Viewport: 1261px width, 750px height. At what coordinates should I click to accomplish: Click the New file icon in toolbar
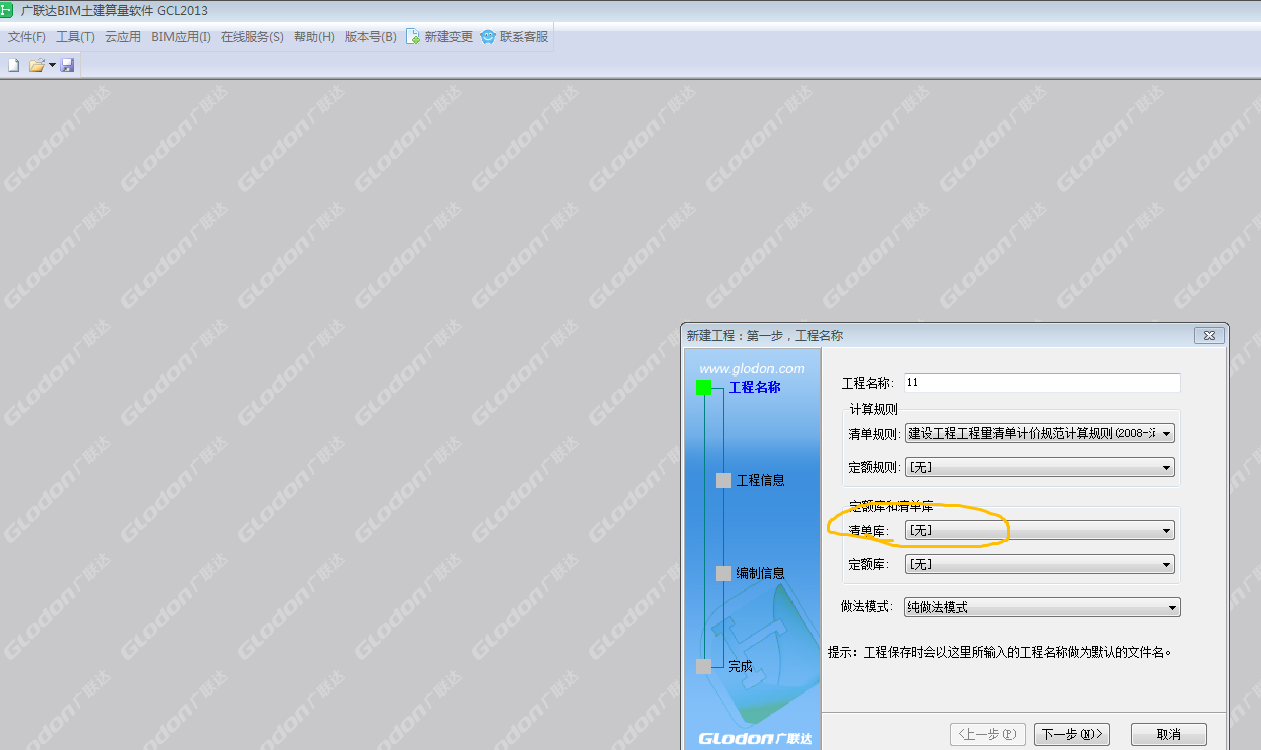point(13,65)
